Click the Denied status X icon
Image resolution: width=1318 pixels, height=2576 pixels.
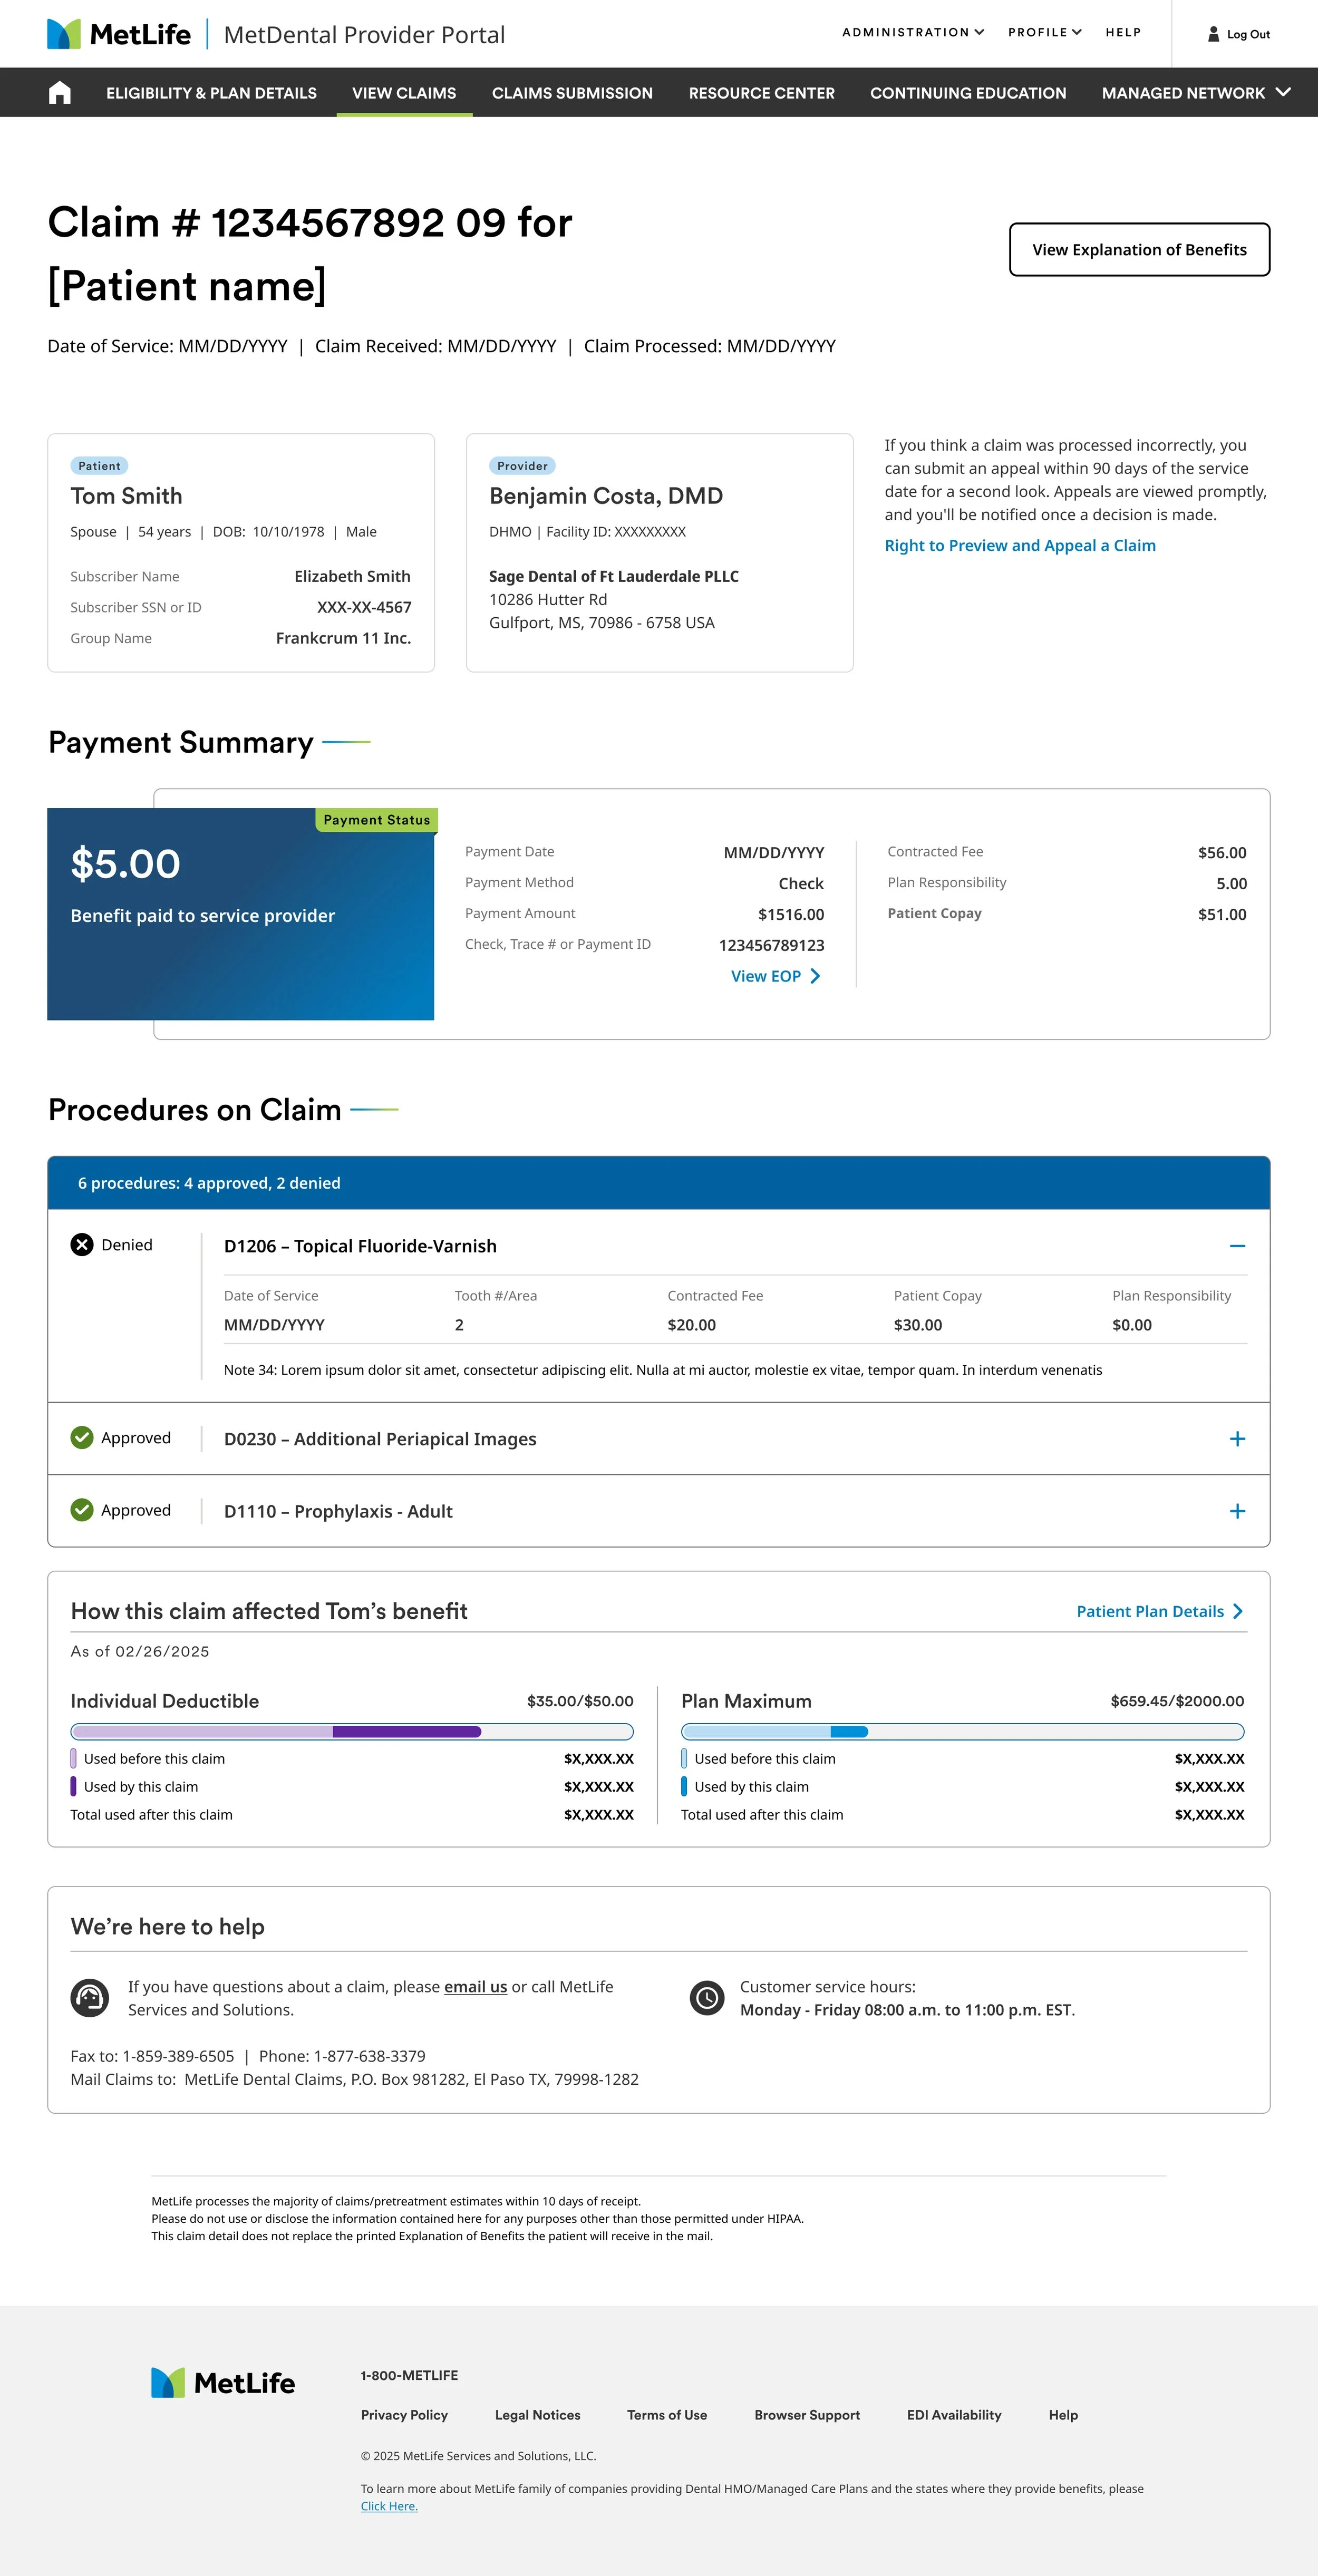coord(82,1244)
